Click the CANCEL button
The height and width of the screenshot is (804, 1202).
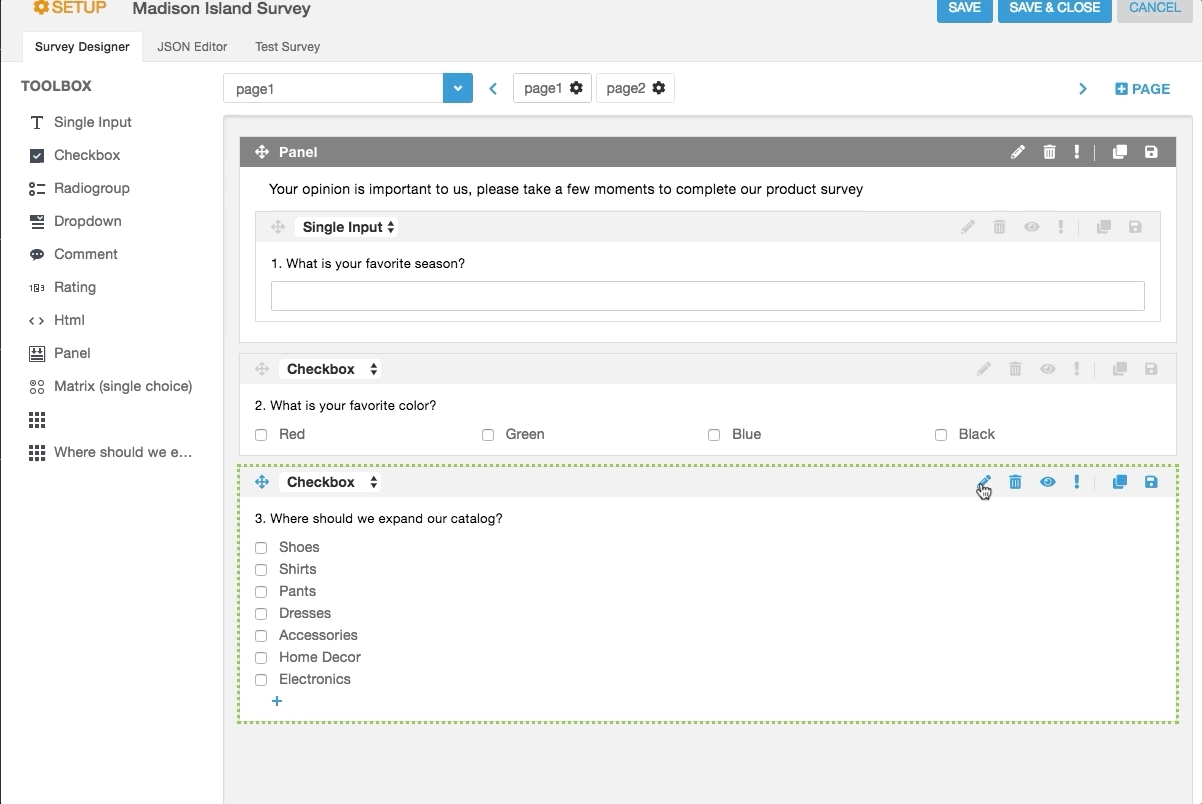point(1155,8)
